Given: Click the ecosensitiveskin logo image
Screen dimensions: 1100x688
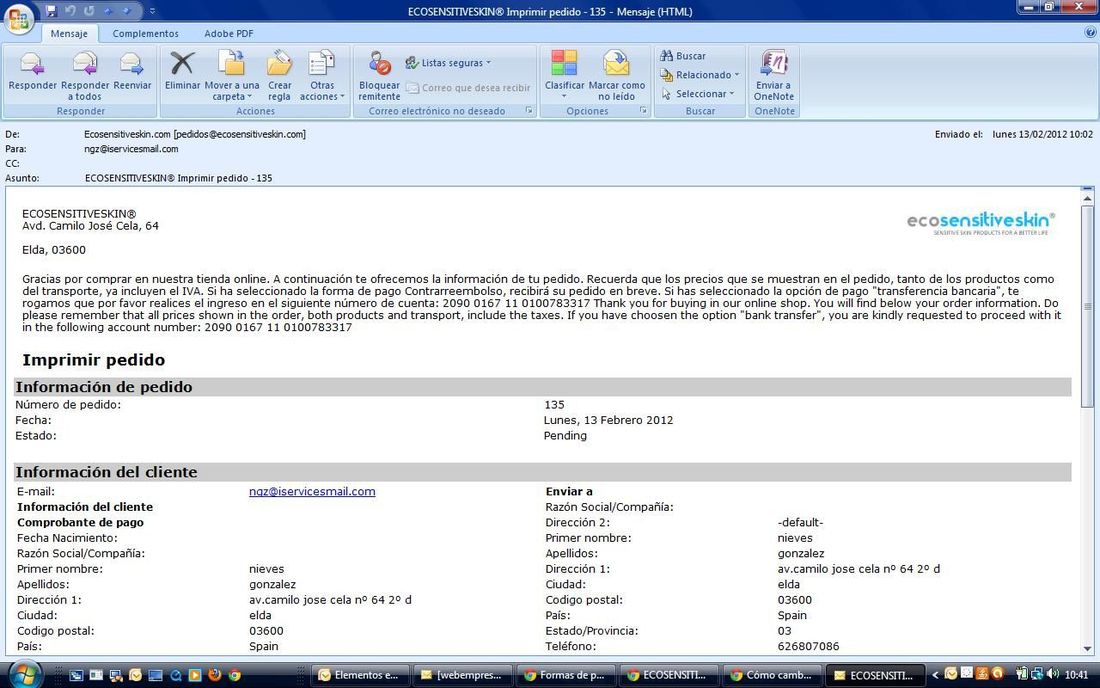Looking at the screenshot, I should click(x=981, y=223).
